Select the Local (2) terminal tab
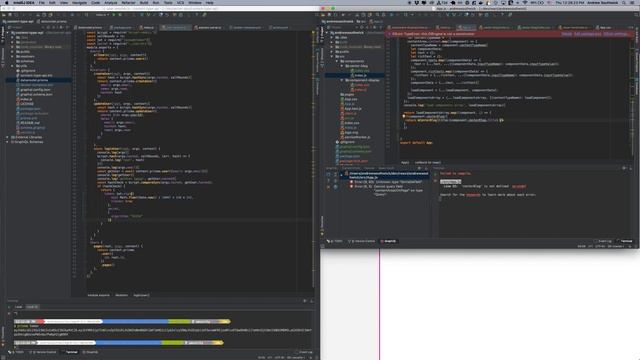The image size is (640, 360). click(32, 307)
